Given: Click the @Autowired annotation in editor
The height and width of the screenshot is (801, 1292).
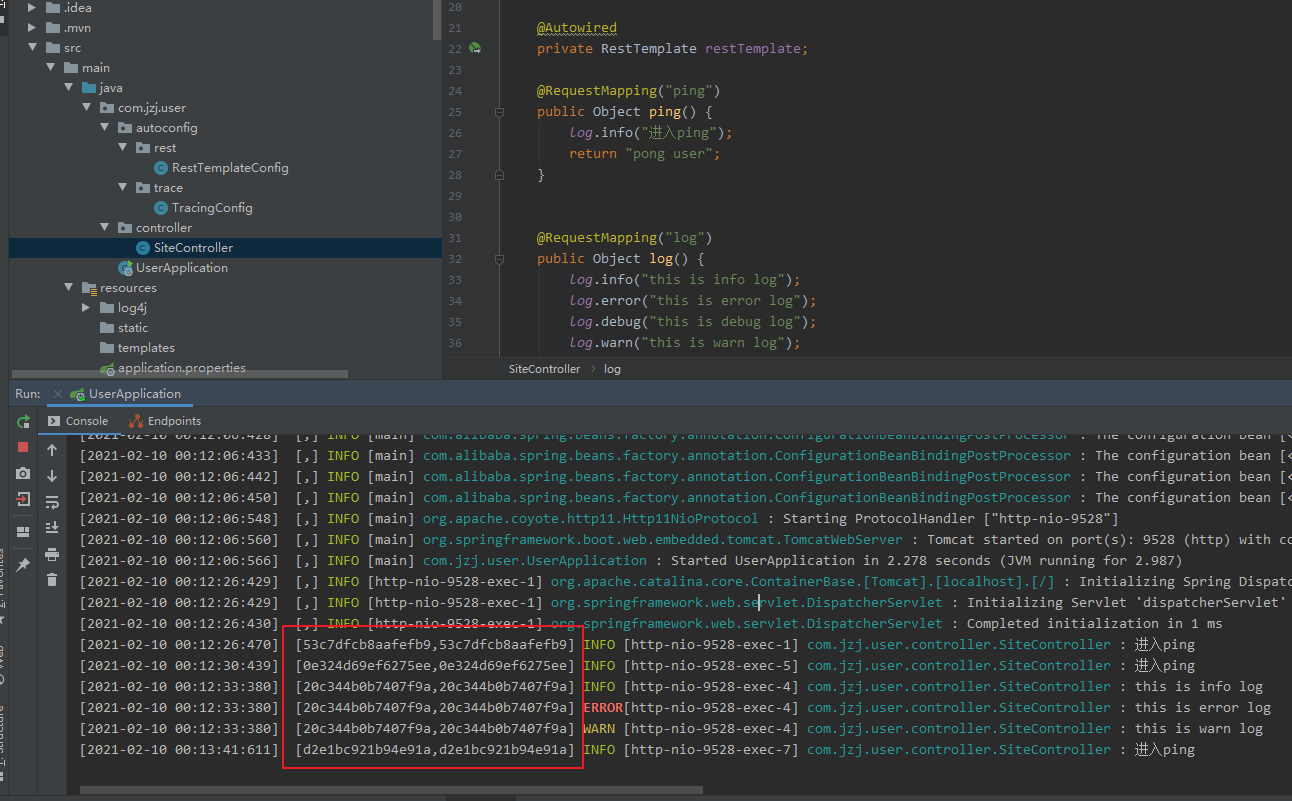Looking at the screenshot, I should (577, 28).
